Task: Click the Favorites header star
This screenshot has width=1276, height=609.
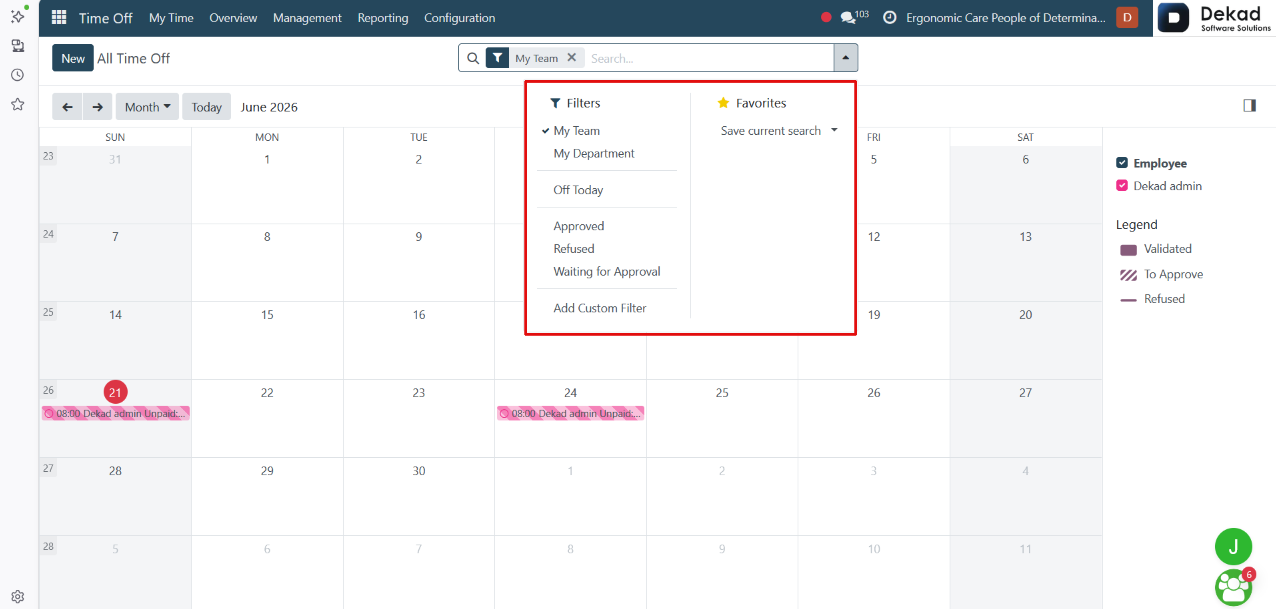Action: 724,103
